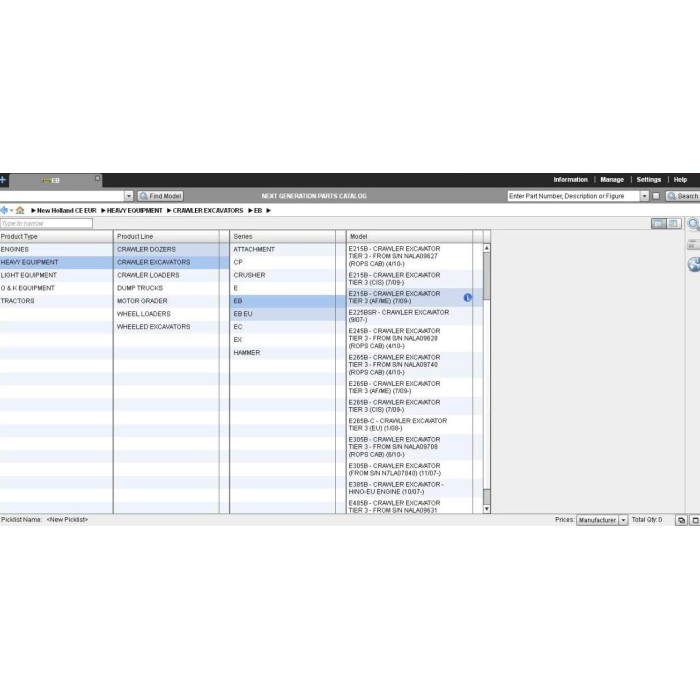The height and width of the screenshot is (700, 700).
Task: Go to home icon in breadcrumb
Action: coord(20,210)
